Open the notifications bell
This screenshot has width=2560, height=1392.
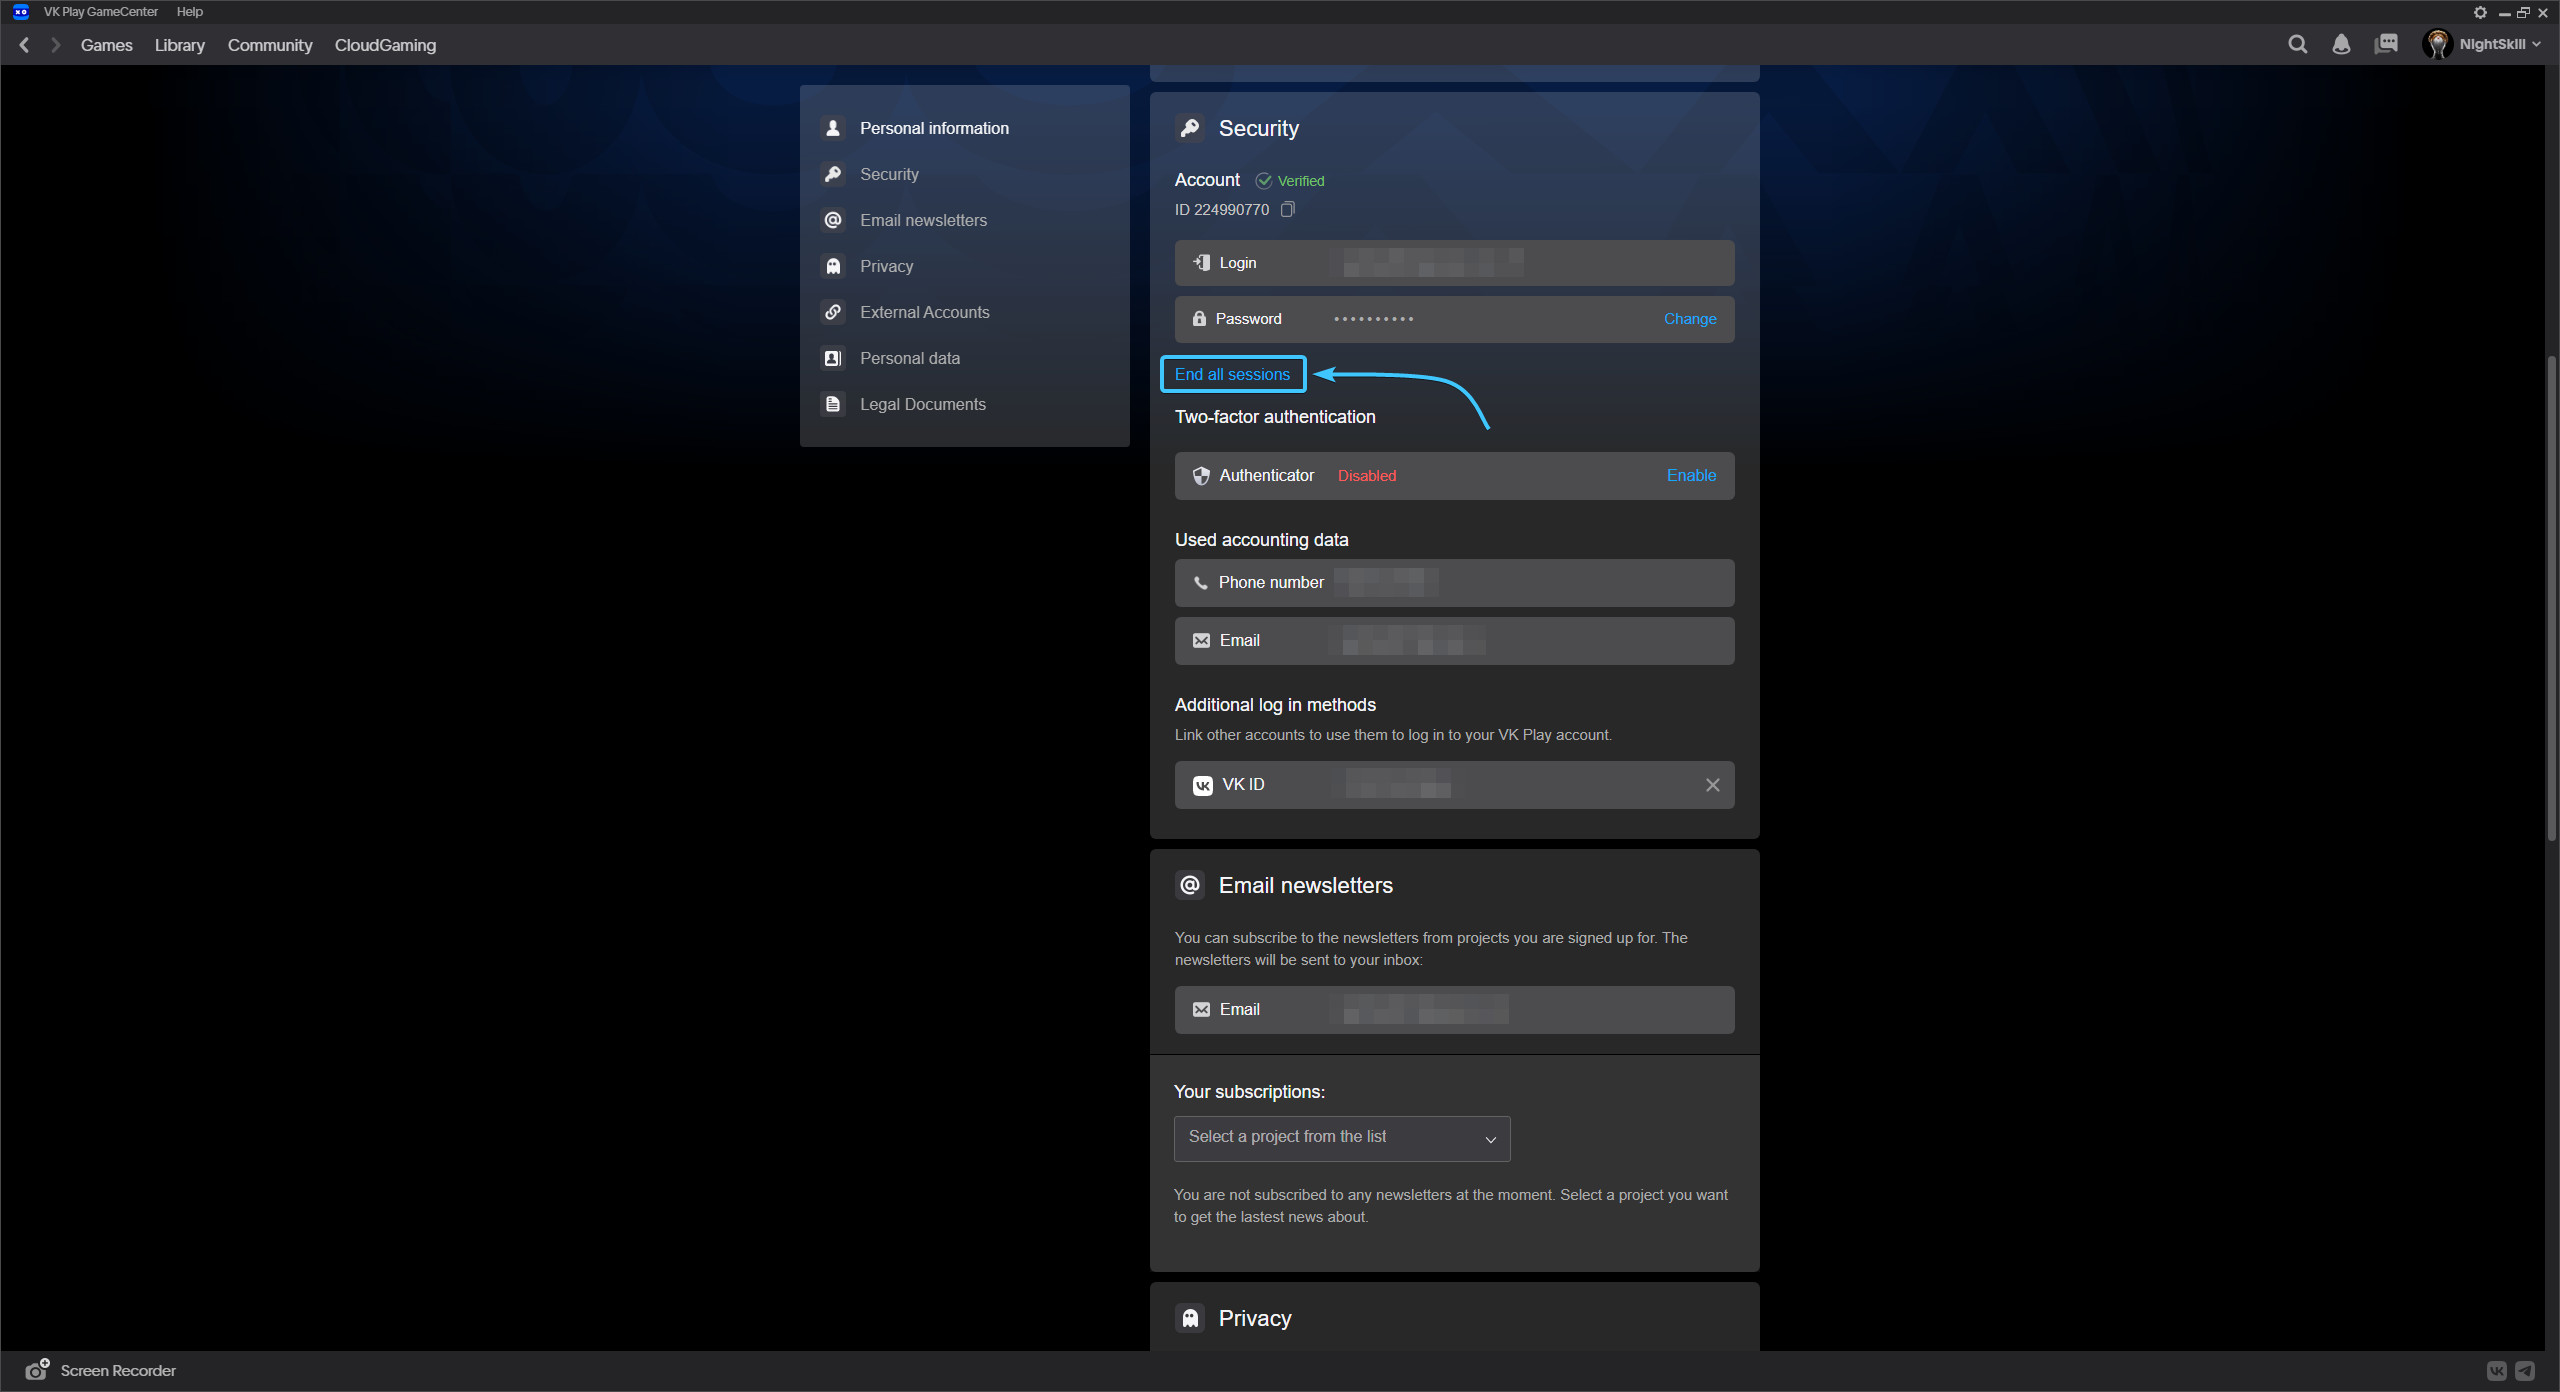pos(2341,44)
